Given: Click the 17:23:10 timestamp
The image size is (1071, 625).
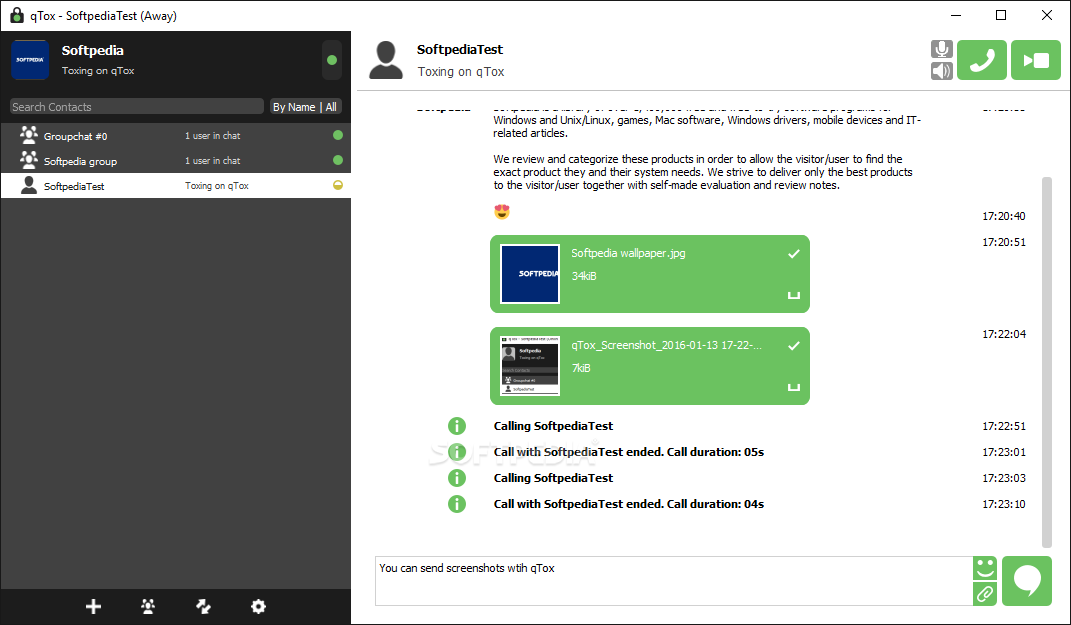Looking at the screenshot, I should click(x=1004, y=504).
